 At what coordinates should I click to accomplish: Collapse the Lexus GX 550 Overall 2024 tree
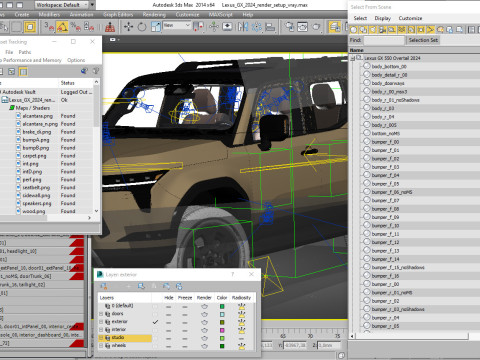(352, 58)
